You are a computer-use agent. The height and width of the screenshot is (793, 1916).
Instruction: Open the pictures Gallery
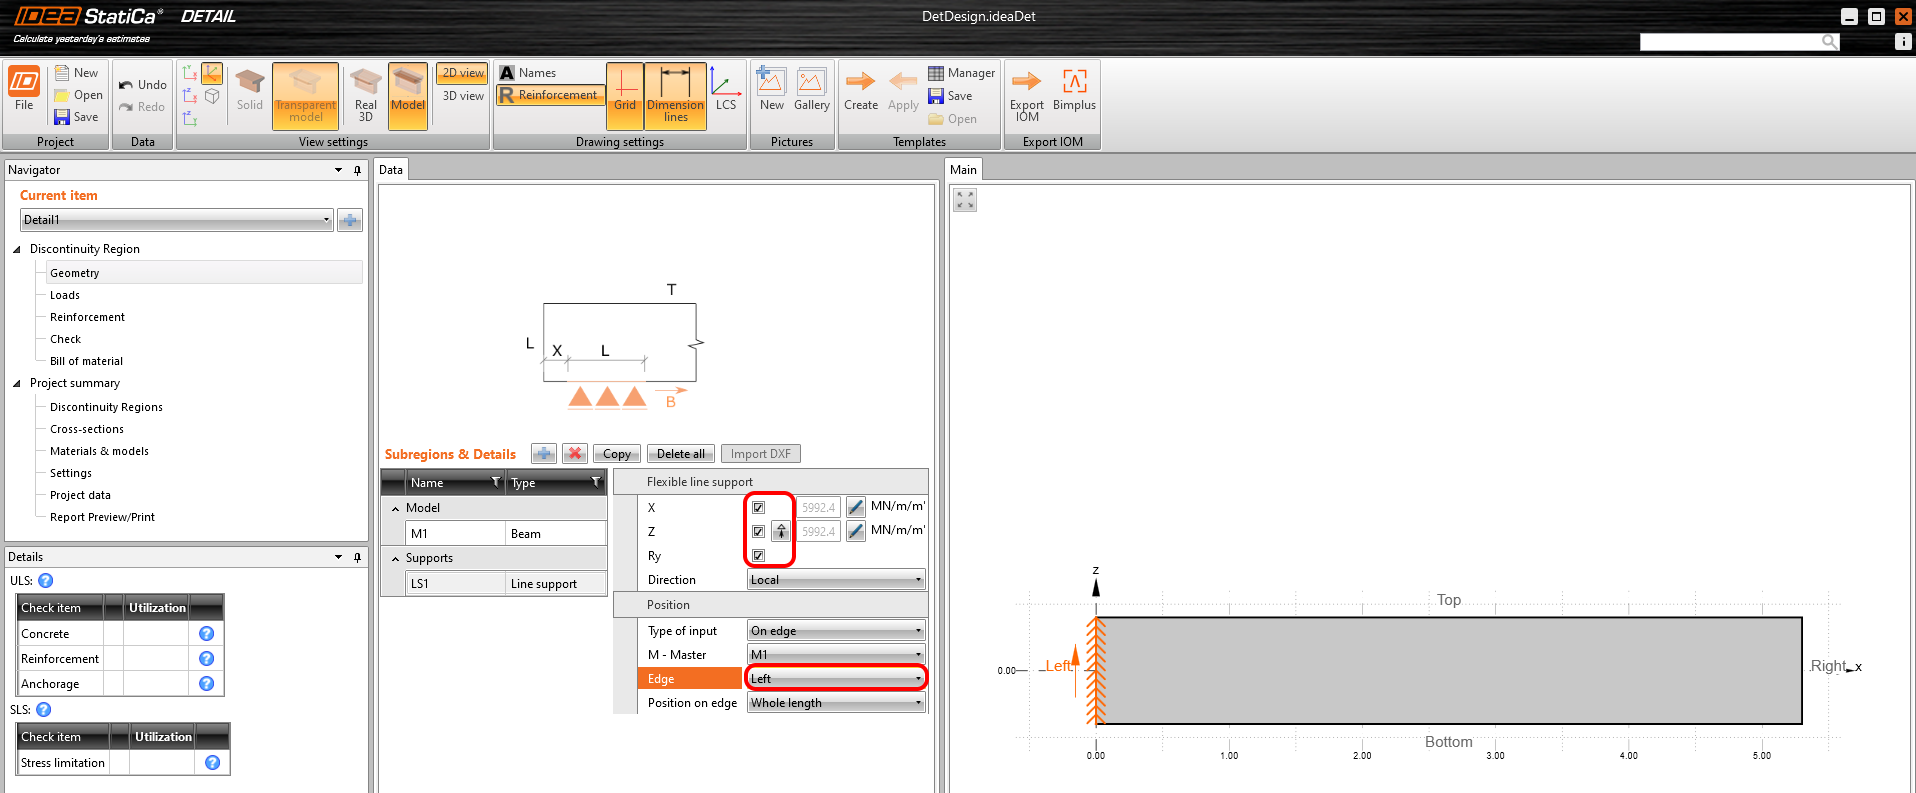coord(811,90)
